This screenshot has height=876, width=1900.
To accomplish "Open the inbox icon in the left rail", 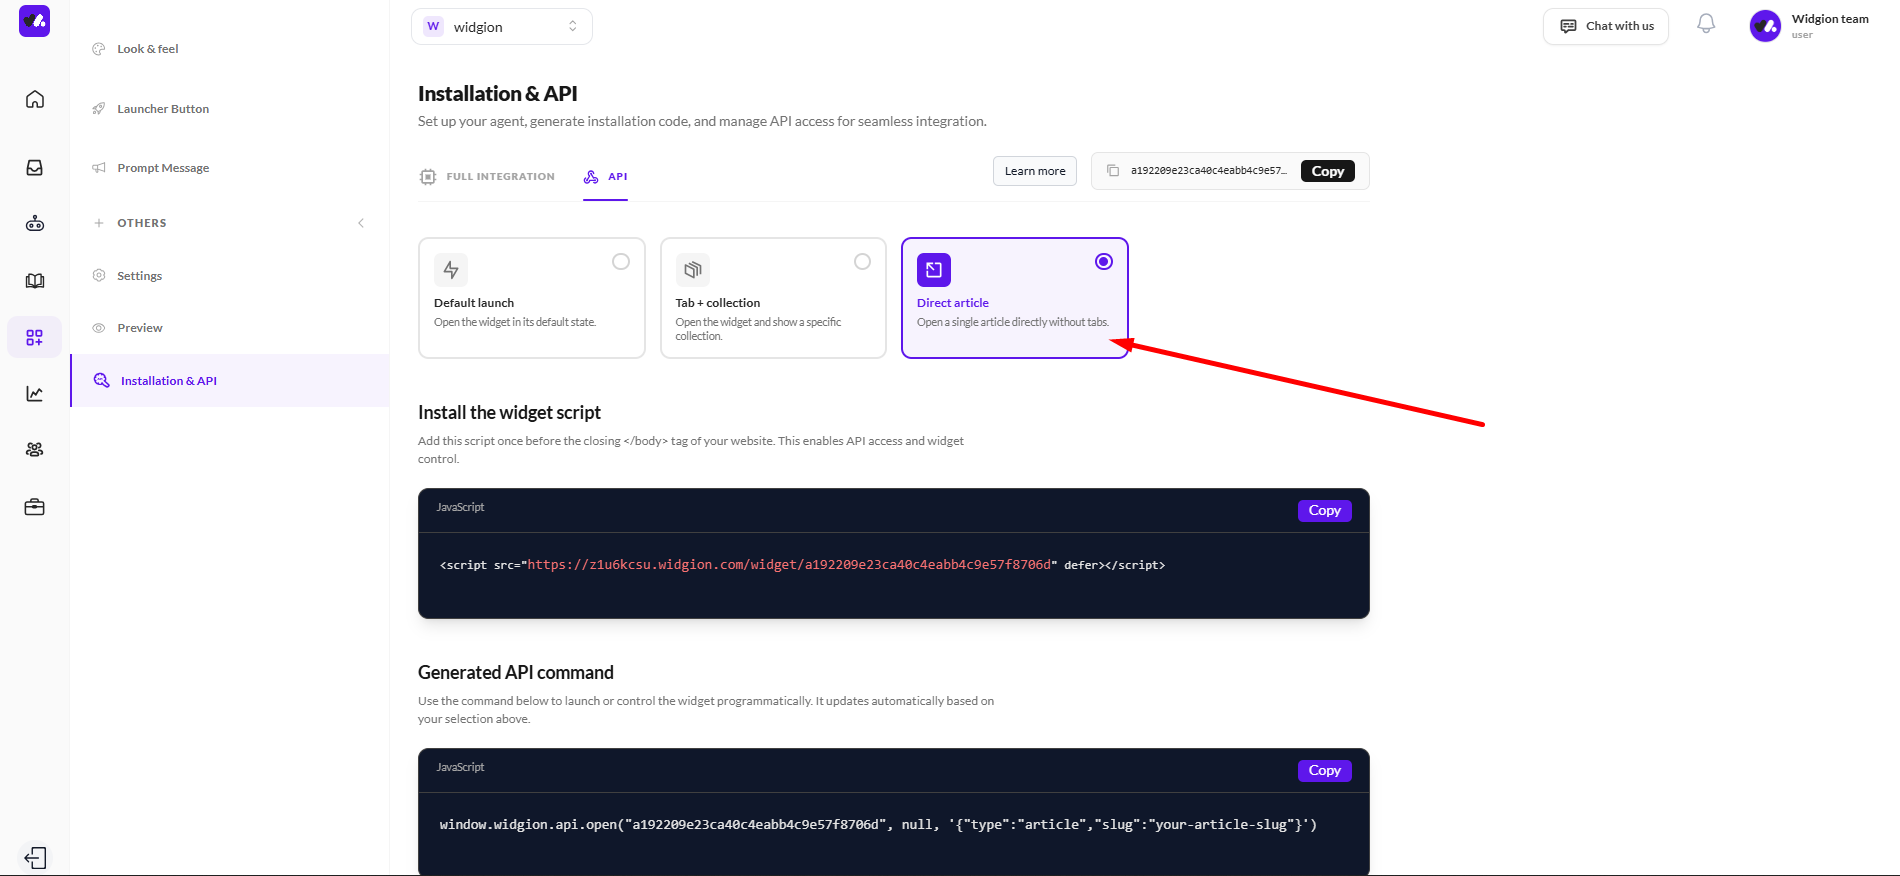I will 35,168.
